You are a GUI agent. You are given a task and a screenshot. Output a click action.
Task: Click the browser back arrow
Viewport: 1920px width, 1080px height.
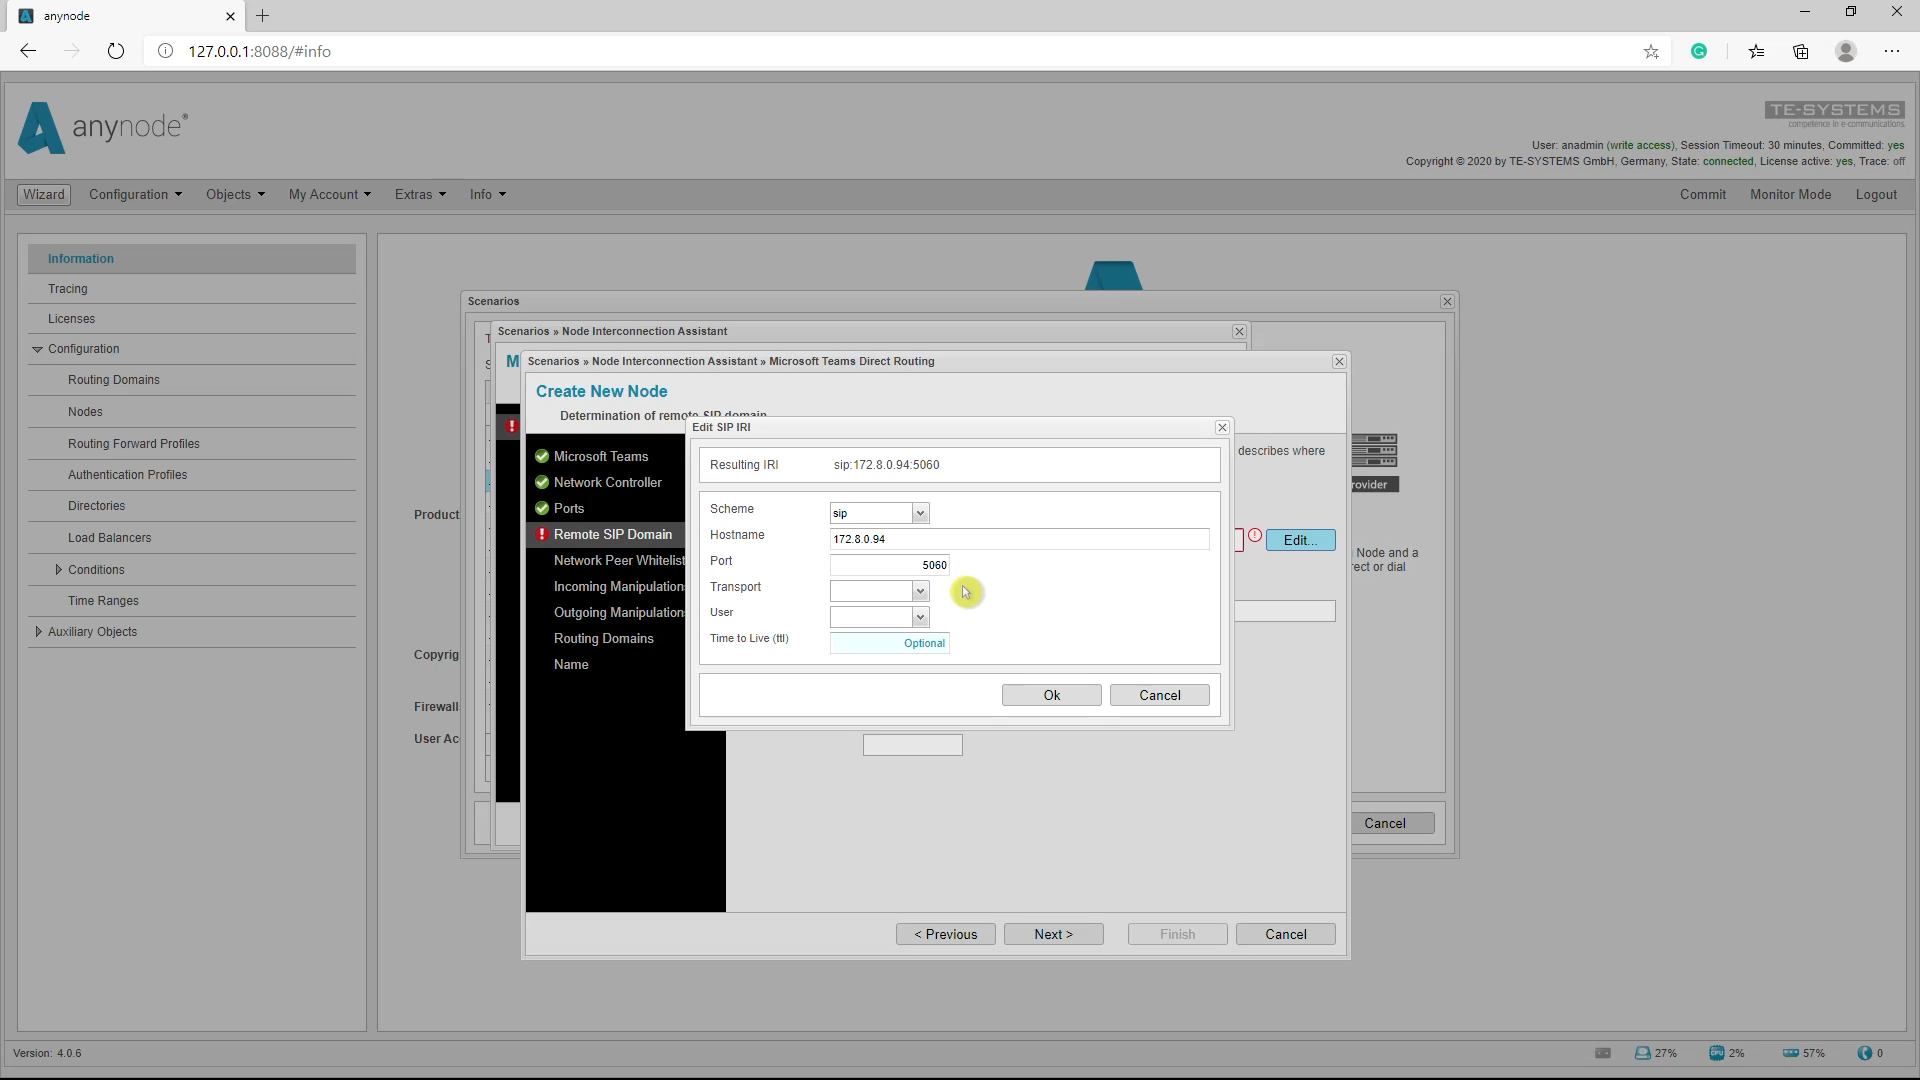pyautogui.click(x=28, y=51)
